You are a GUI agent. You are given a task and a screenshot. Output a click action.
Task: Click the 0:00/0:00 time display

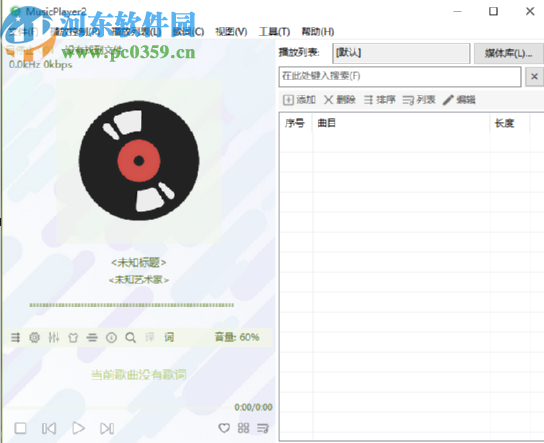coord(253,407)
